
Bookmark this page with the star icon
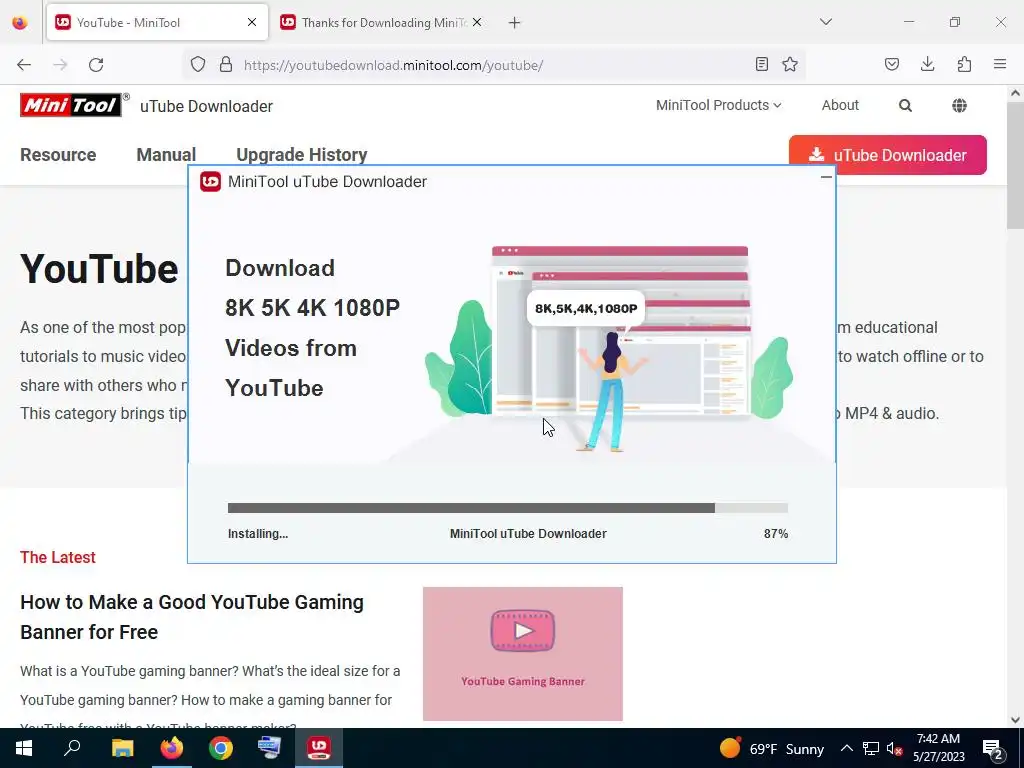pyautogui.click(x=790, y=65)
